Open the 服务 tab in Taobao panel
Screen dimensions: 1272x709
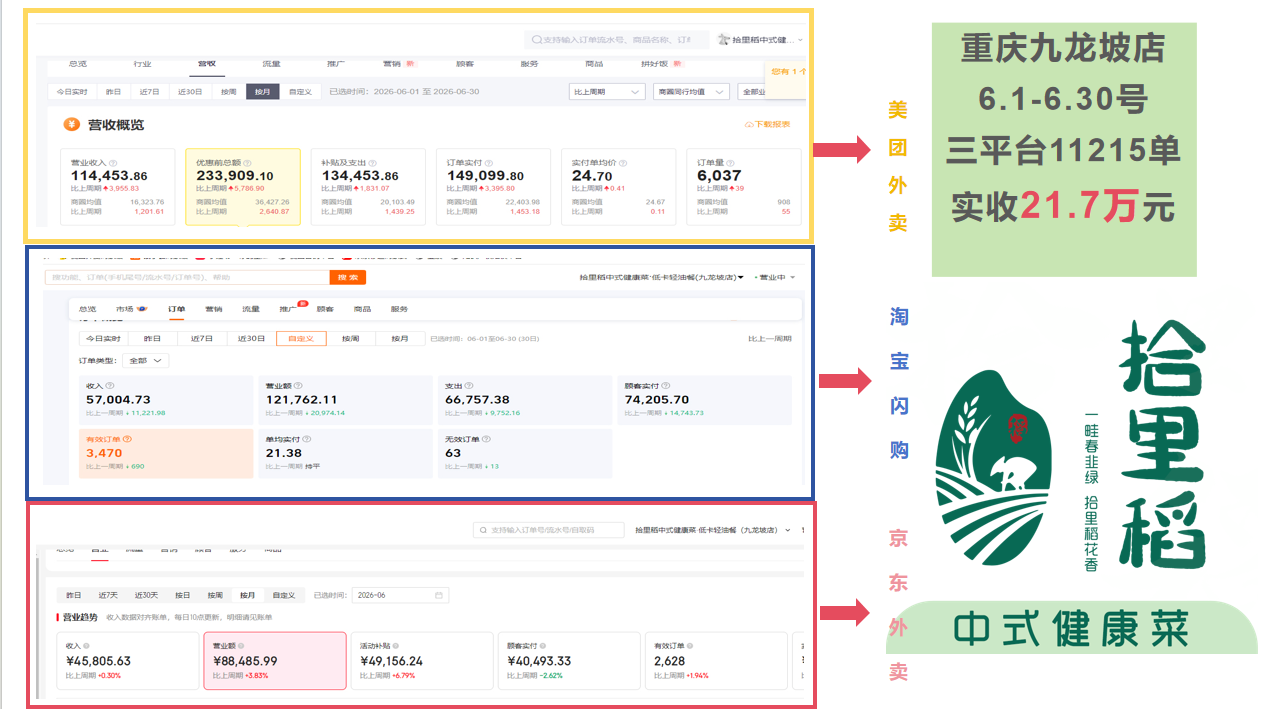pyautogui.click(x=399, y=309)
